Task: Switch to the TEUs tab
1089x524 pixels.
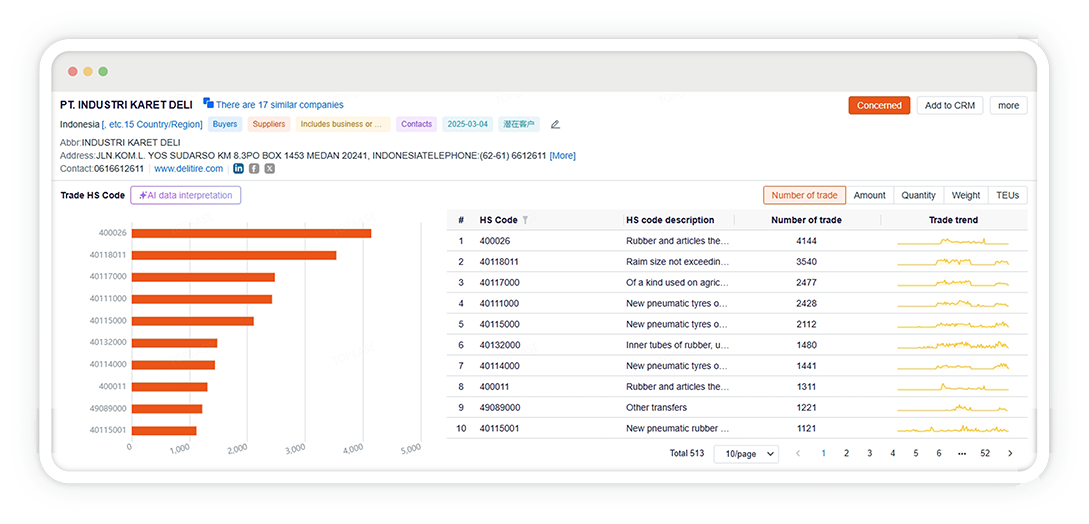Action: [x=1007, y=195]
